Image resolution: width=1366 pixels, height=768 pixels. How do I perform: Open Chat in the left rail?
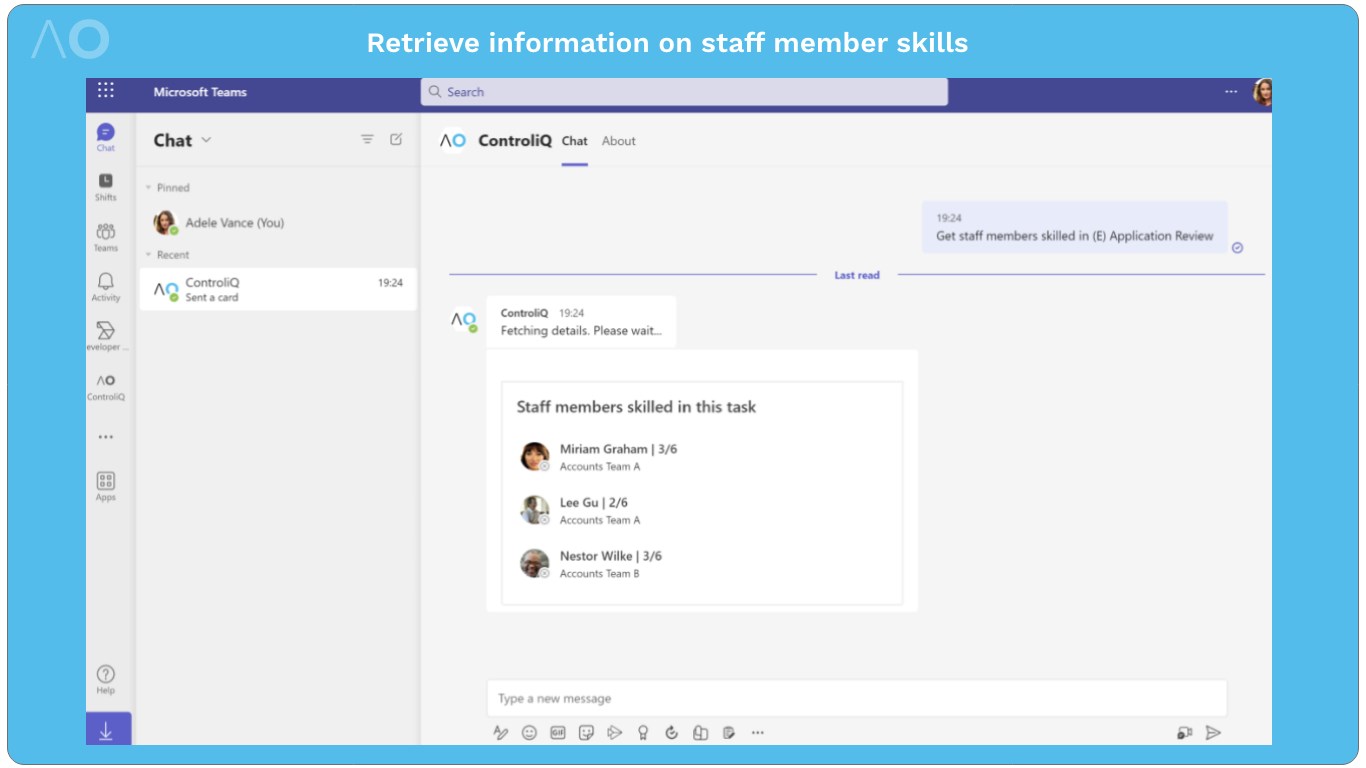tap(106, 137)
